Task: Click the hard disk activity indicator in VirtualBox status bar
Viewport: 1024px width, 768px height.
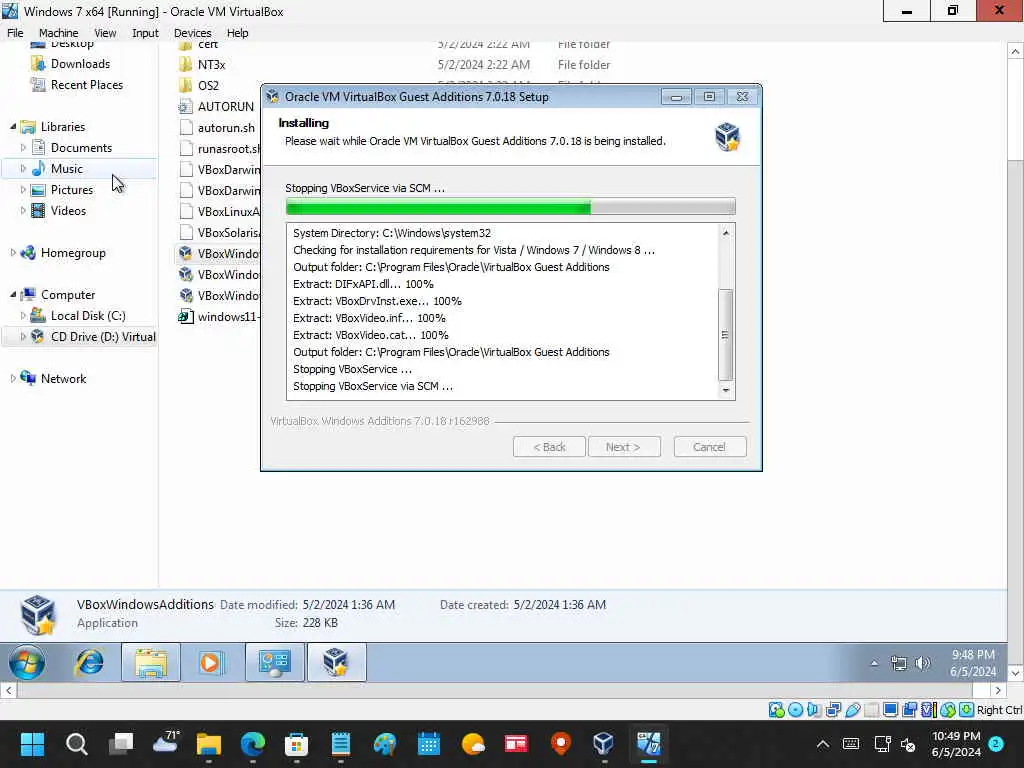Action: pos(776,710)
